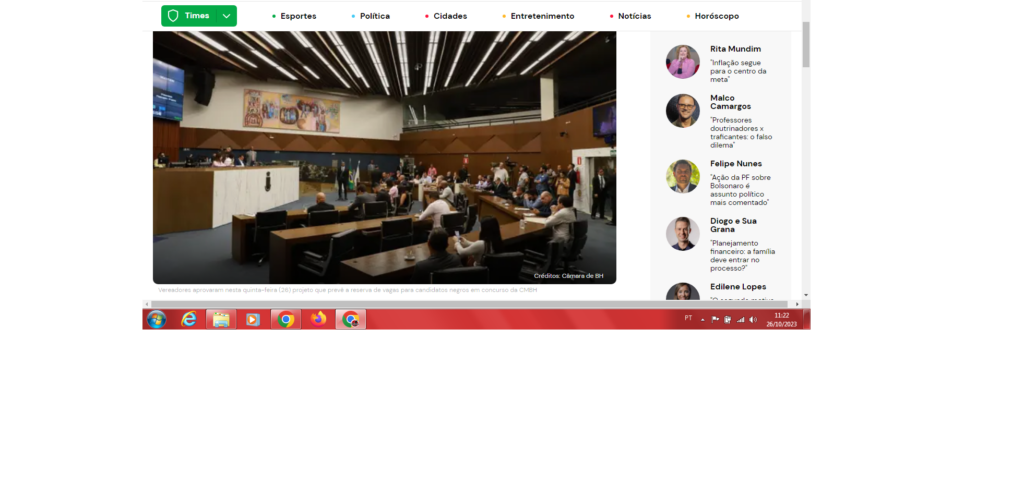
Task: Open the Felipe Nunes columnist link
Action: pyautogui.click(x=736, y=164)
